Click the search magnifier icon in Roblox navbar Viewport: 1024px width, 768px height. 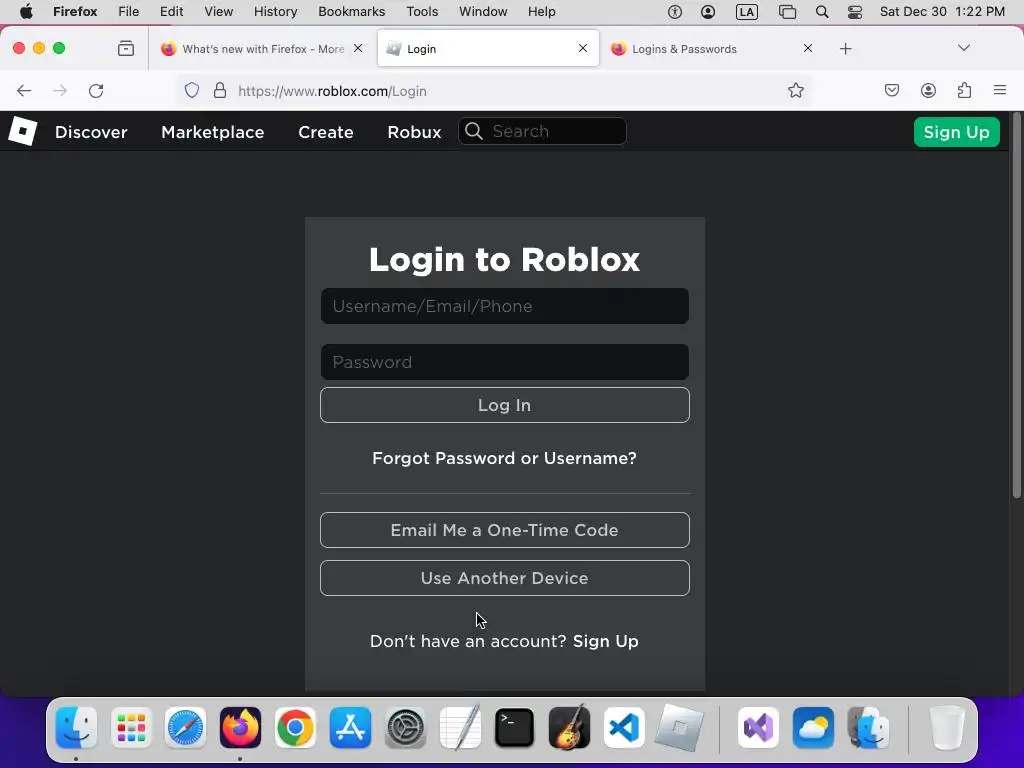(x=474, y=131)
